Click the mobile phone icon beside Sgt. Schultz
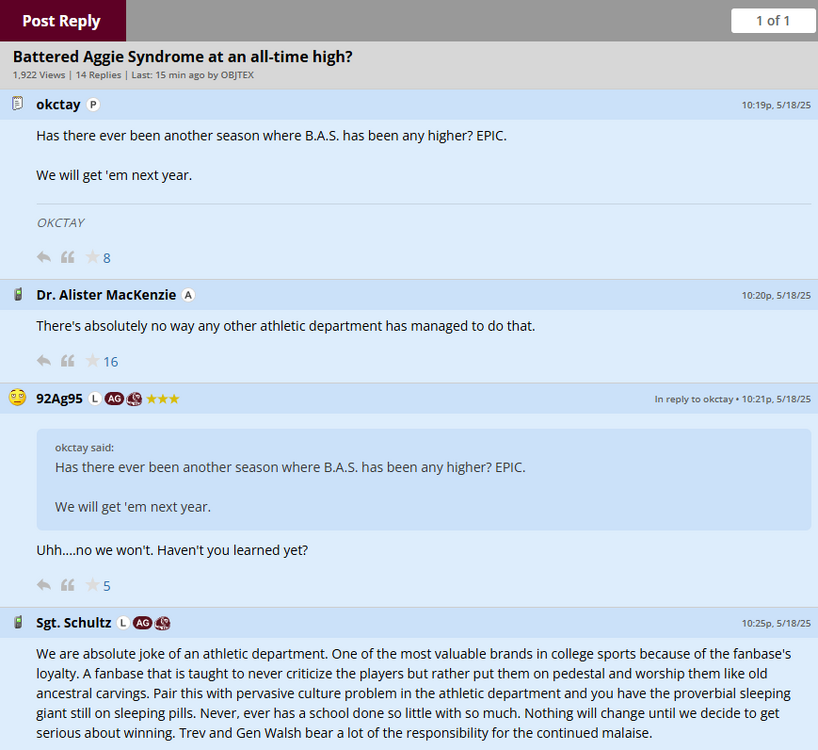Image resolution: width=818 pixels, height=750 pixels. [x=17, y=623]
